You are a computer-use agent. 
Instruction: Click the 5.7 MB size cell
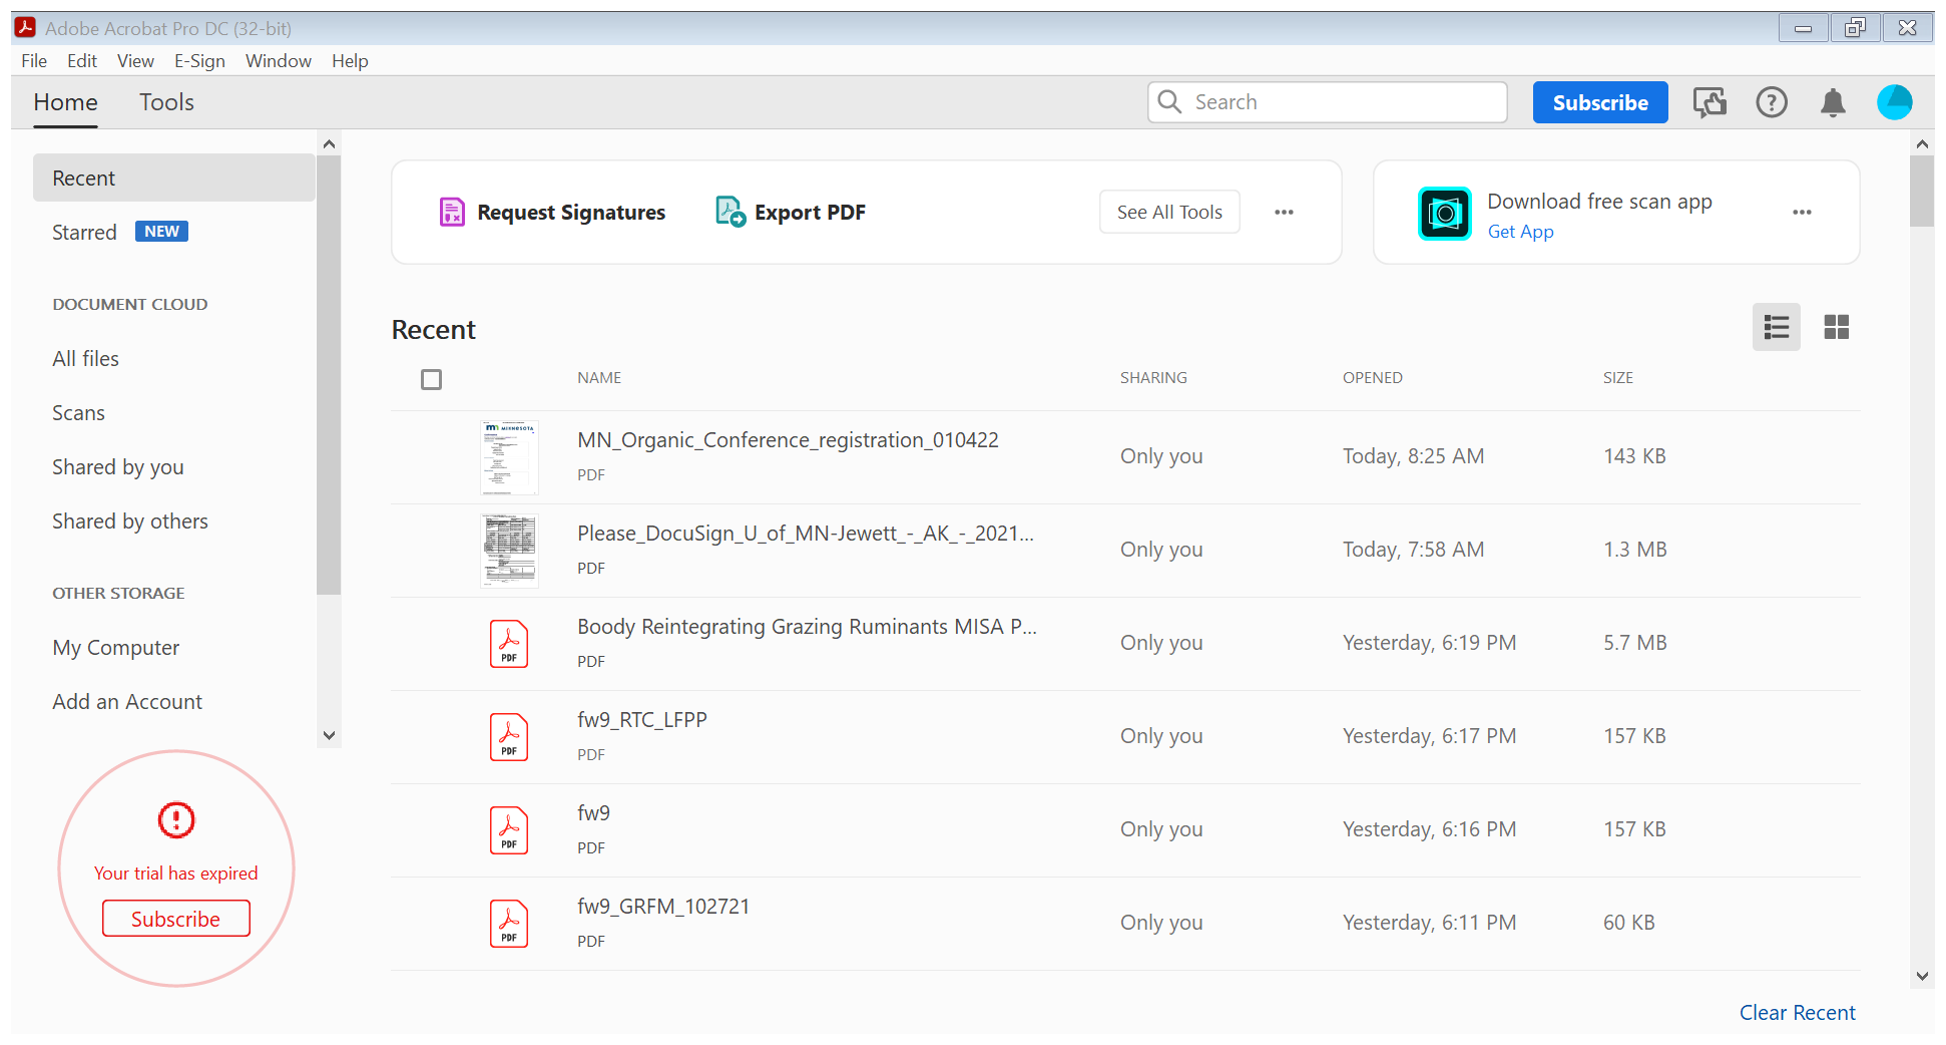pos(1635,643)
